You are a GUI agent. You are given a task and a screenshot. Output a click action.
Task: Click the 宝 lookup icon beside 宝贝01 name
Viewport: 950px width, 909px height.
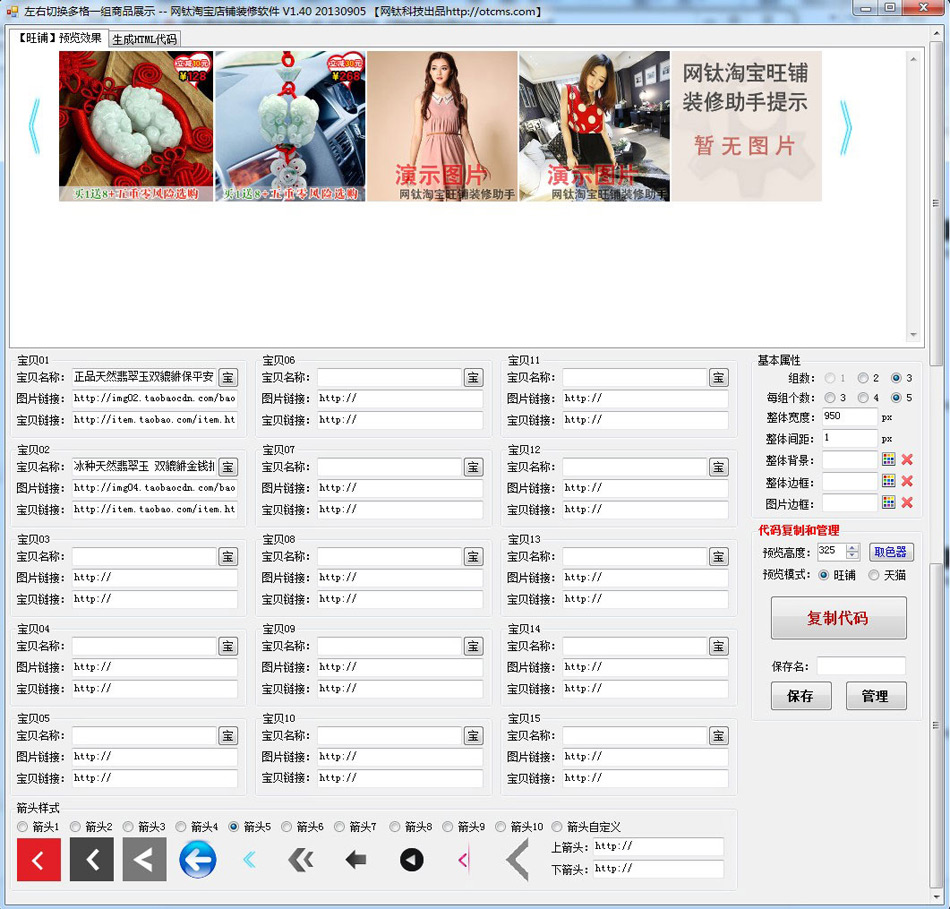228,377
